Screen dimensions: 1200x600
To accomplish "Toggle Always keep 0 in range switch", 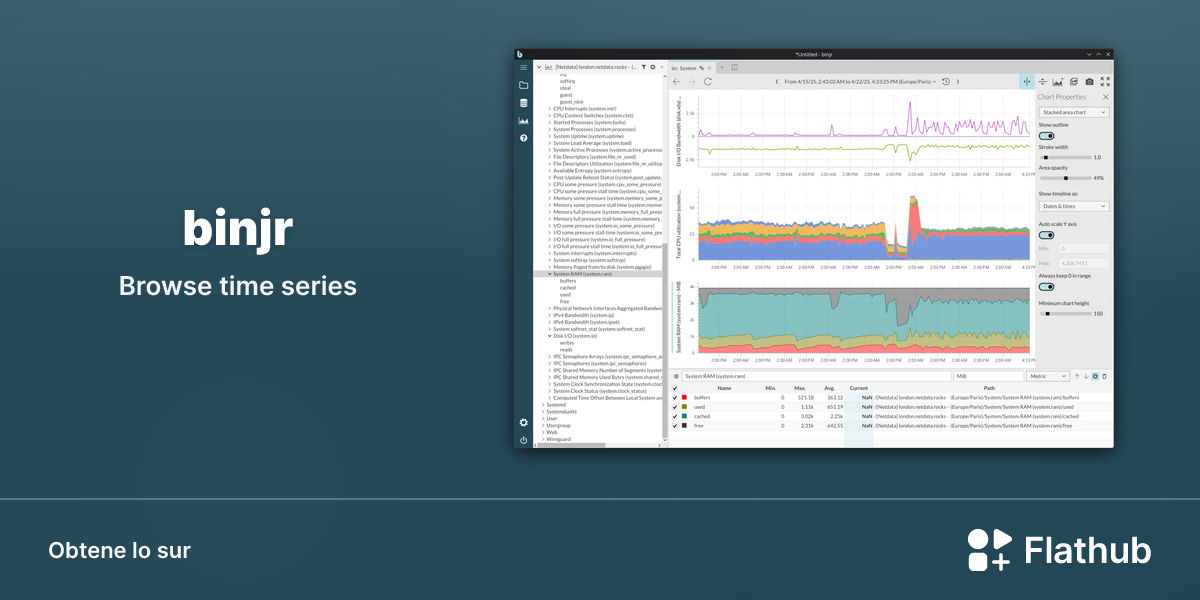I will (1046, 287).
